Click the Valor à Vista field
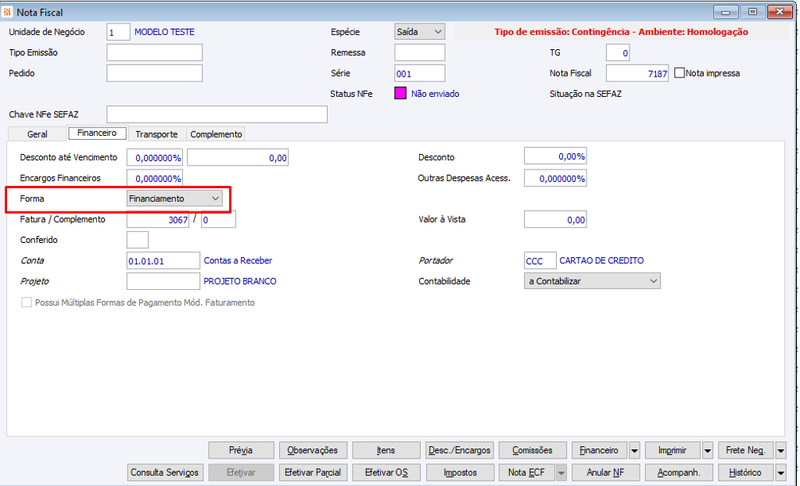Viewport: 800px width, 486px height. tap(555, 219)
